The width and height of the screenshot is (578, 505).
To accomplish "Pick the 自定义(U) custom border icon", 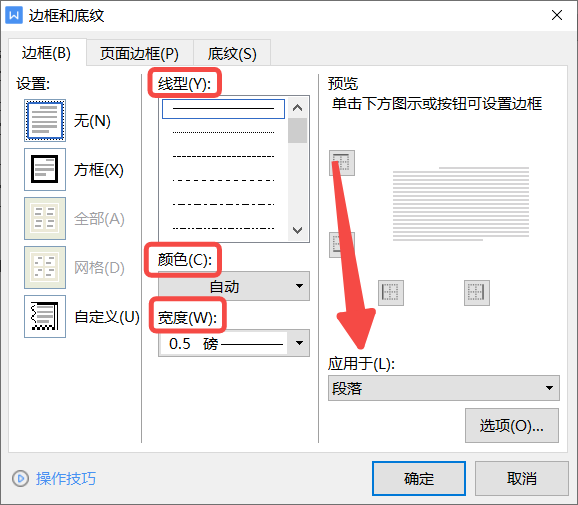I will 45,316.
